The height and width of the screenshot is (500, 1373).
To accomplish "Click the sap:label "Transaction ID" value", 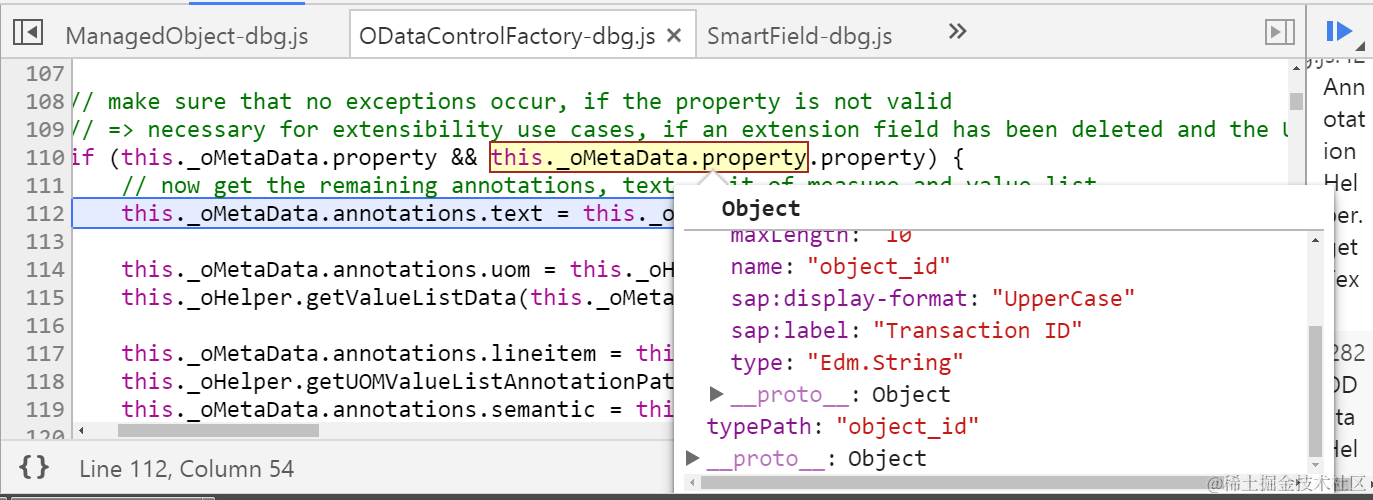I will 978,330.
